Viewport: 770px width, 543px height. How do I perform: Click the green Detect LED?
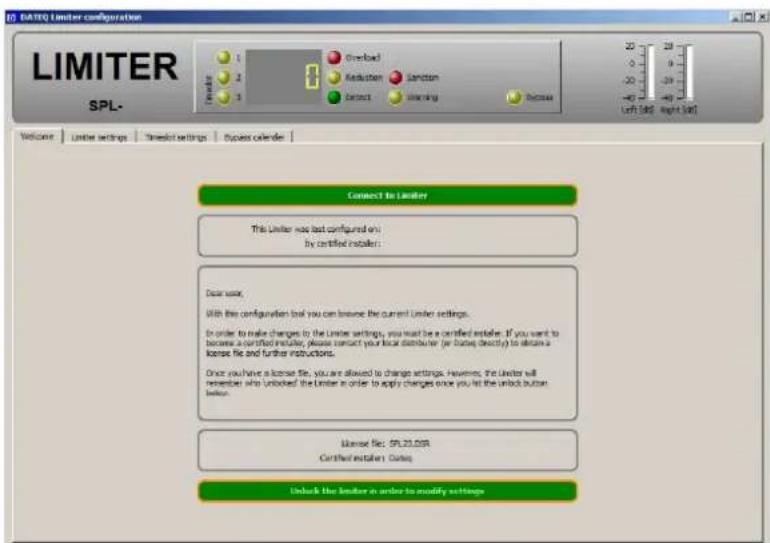334,97
